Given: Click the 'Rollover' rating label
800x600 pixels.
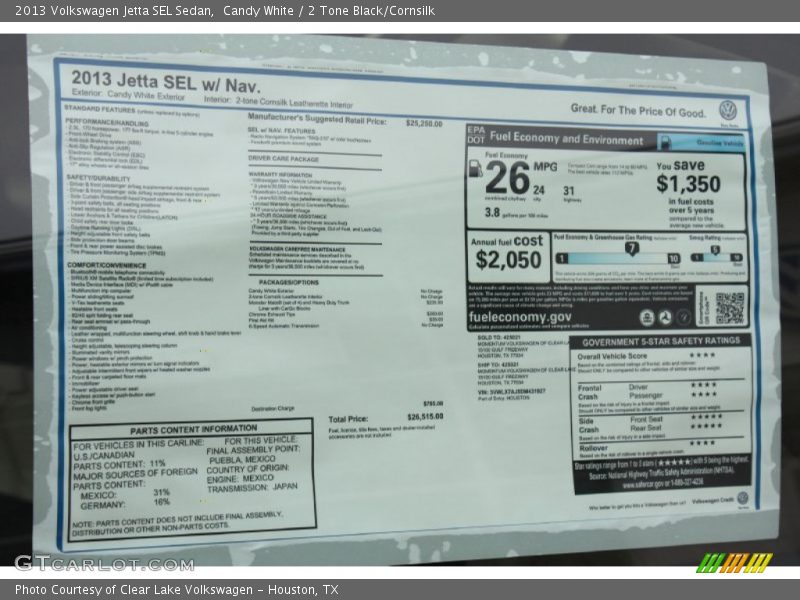Looking at the screenshot, I should click(x=593, y=448).
